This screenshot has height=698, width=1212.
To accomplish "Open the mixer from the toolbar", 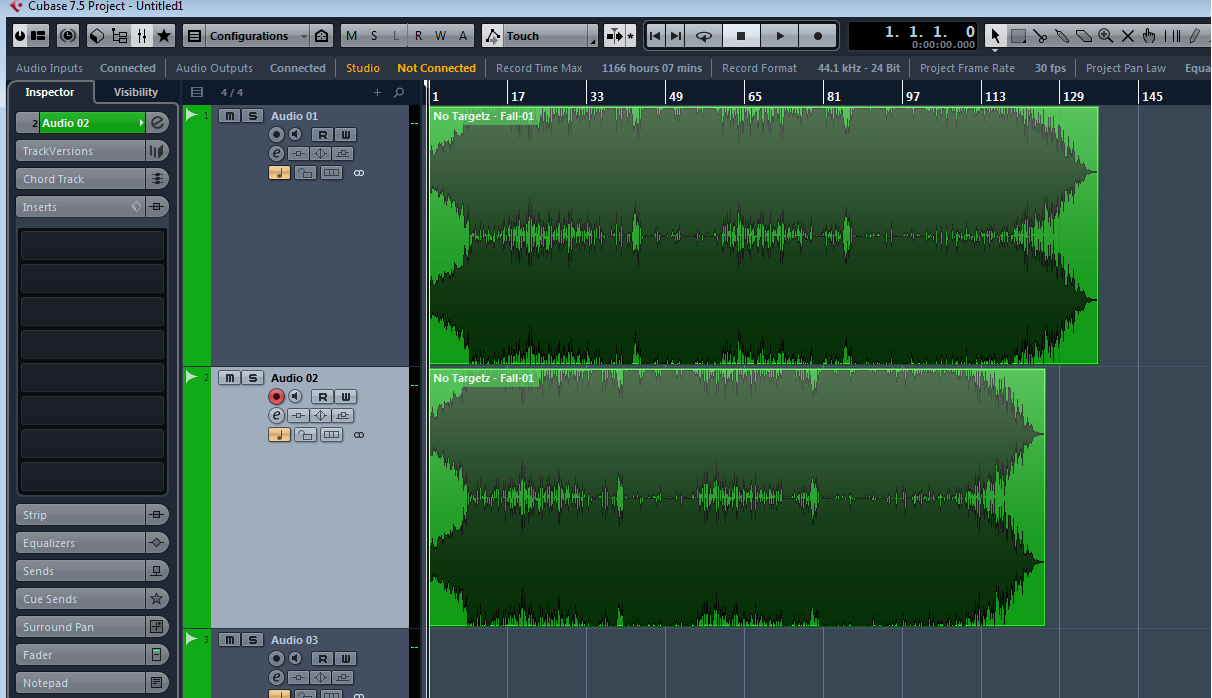I will pyautogui.click(x=142, y=36).
